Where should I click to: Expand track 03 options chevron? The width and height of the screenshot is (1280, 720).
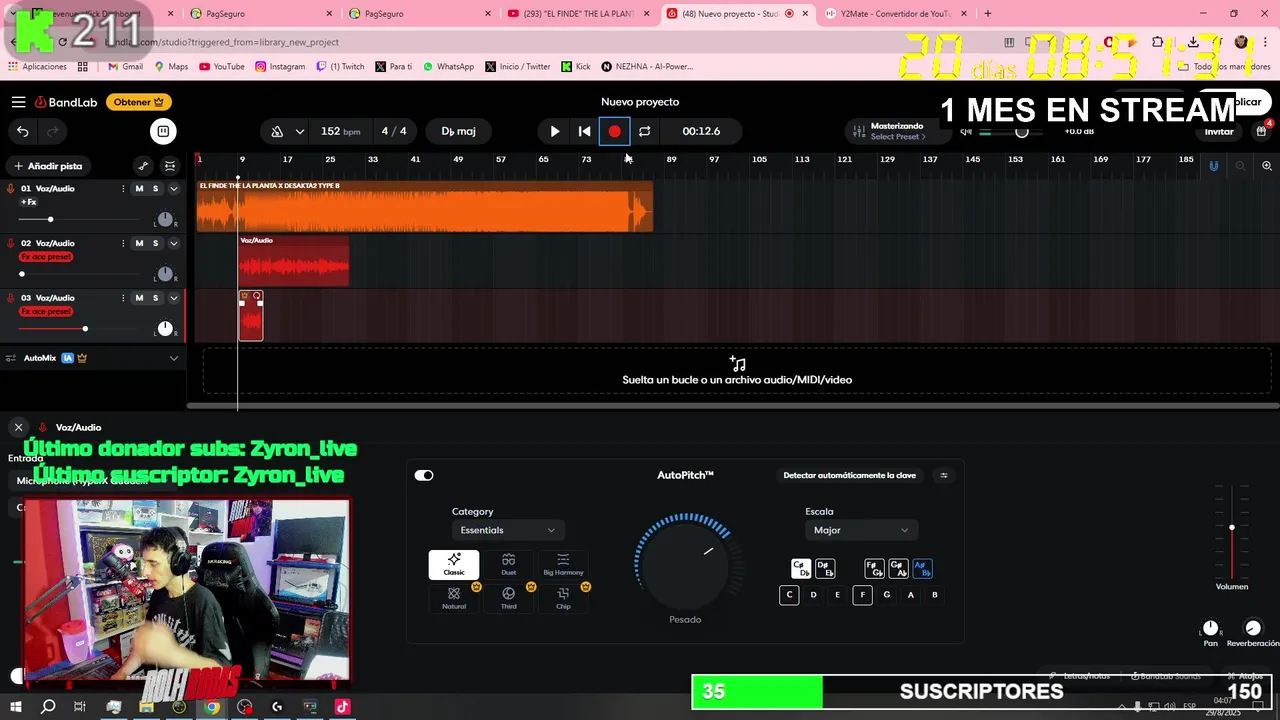[x=173, y=298]
